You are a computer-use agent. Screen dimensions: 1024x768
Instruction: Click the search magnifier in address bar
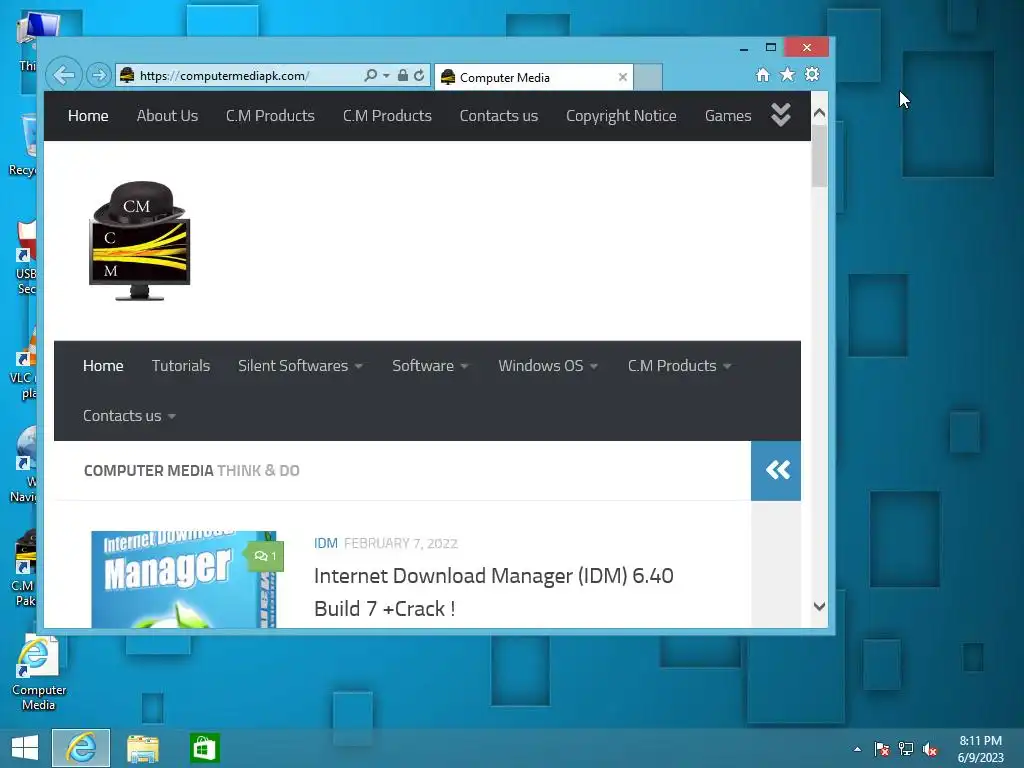(x=370, y=75)
